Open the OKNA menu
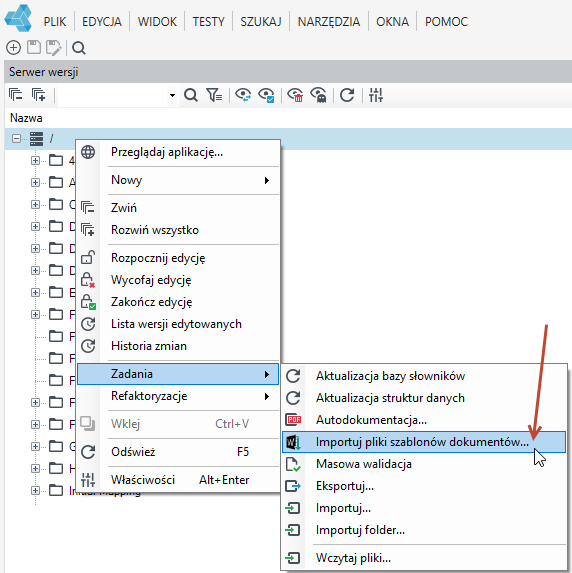This screenshot has height=573, width=572. coord(393,22)
